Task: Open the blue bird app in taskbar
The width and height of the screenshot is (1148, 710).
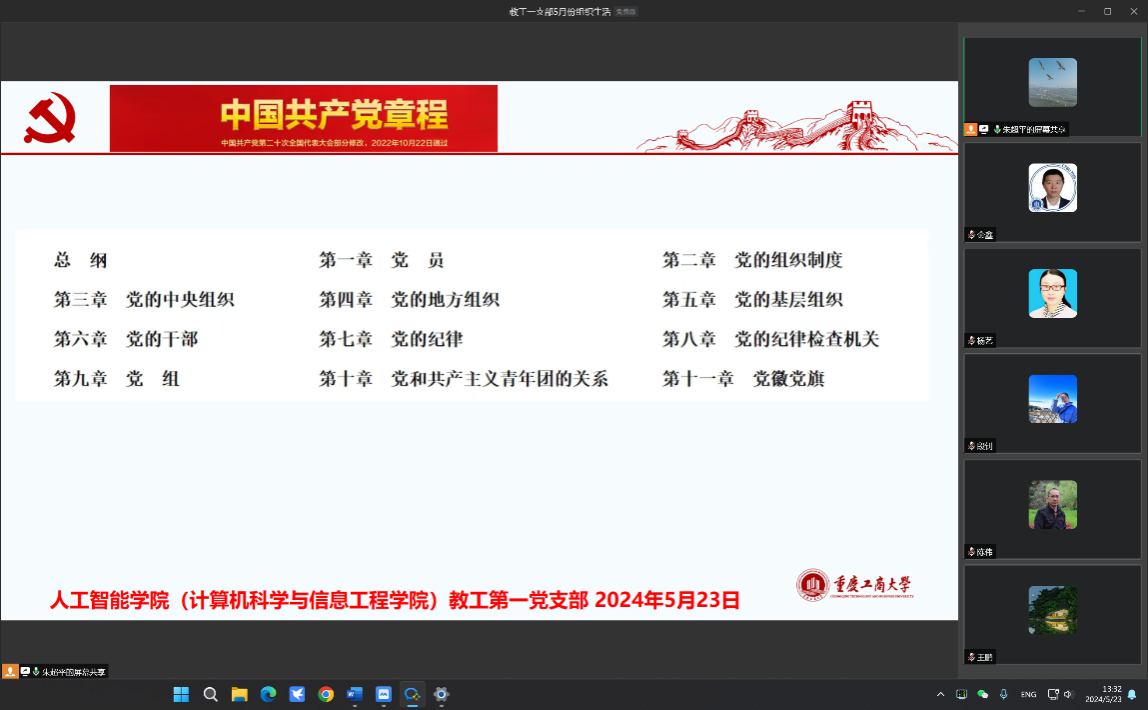Action: point(297,694)
